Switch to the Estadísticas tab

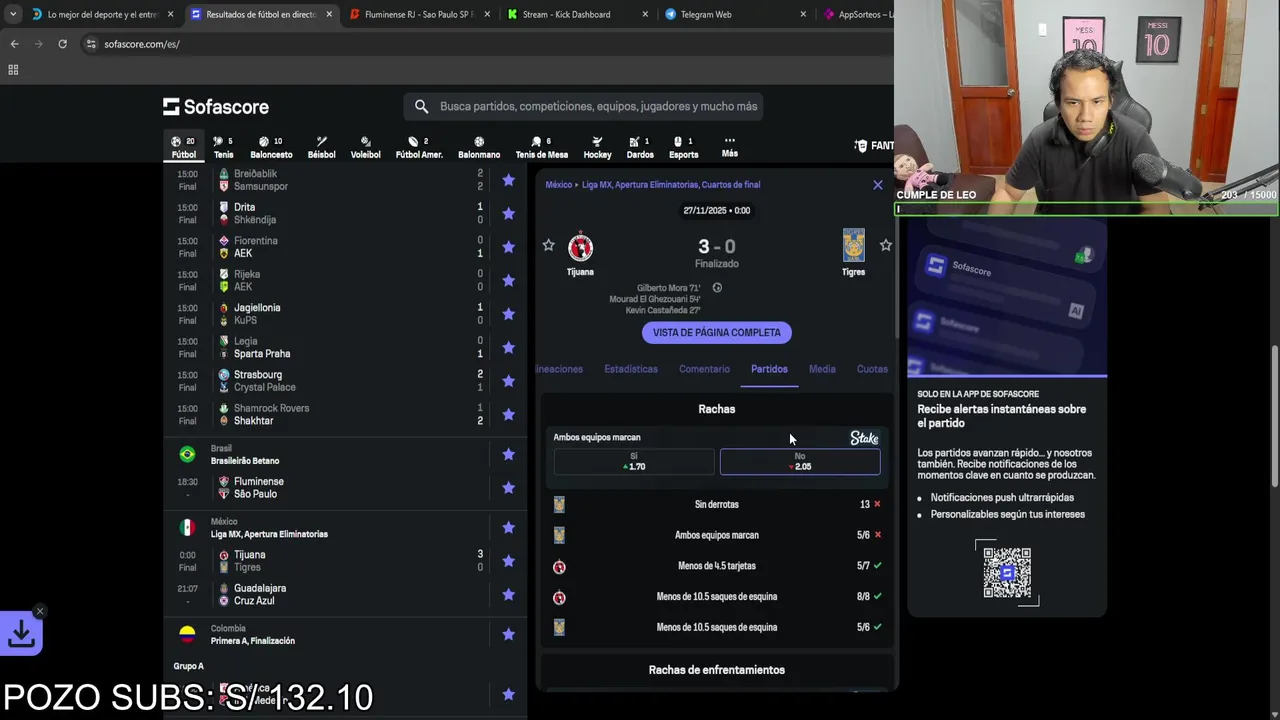(631, 369)
